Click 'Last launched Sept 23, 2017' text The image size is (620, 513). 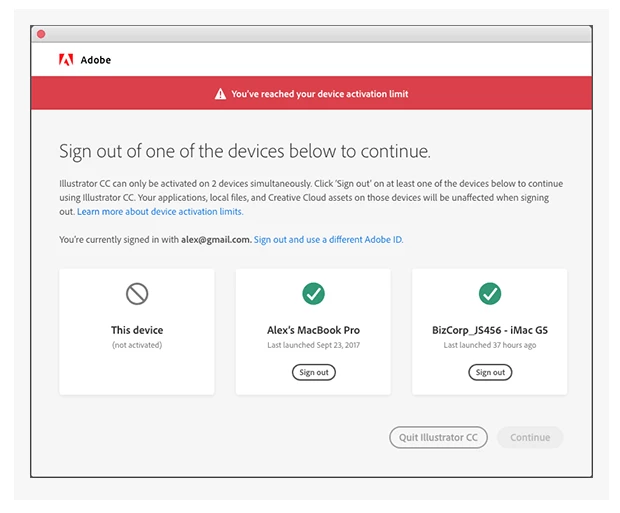(x=313, y=345)
